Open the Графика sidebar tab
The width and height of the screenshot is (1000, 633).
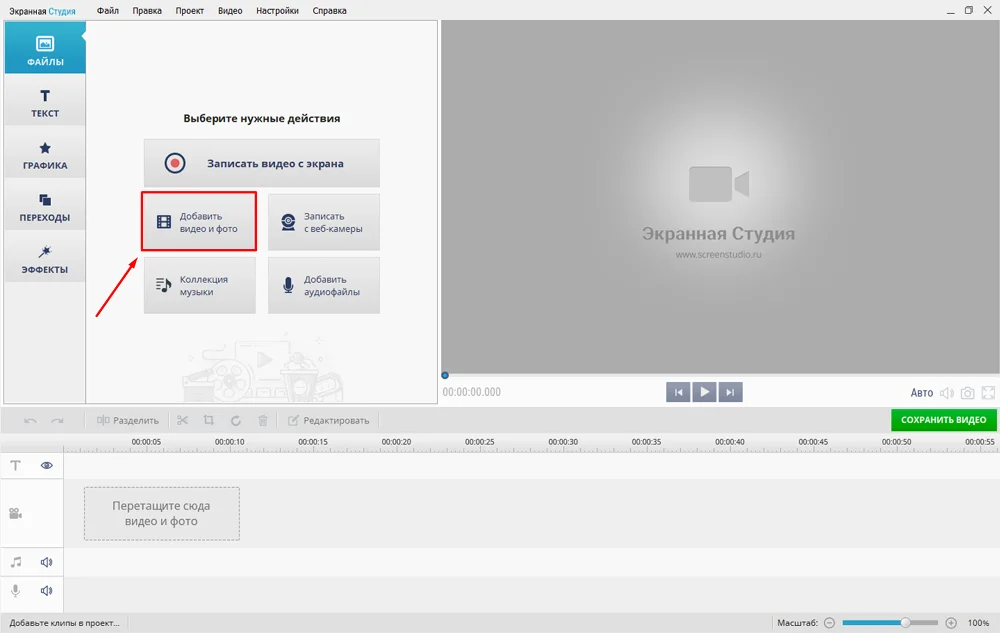click(45, 155)
